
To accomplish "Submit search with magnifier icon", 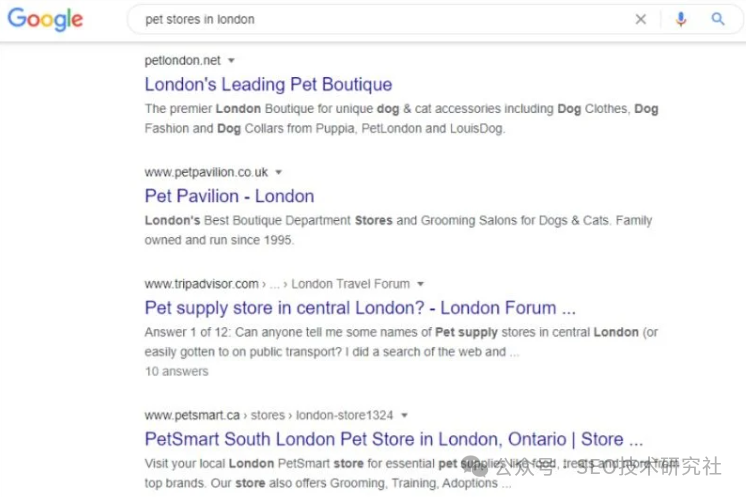I will (718, 19).
